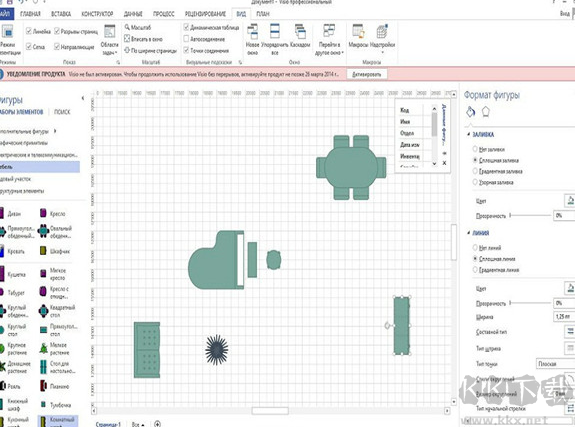
Task: Toggle the Линейка checkbox
Action: click(29, 31)
